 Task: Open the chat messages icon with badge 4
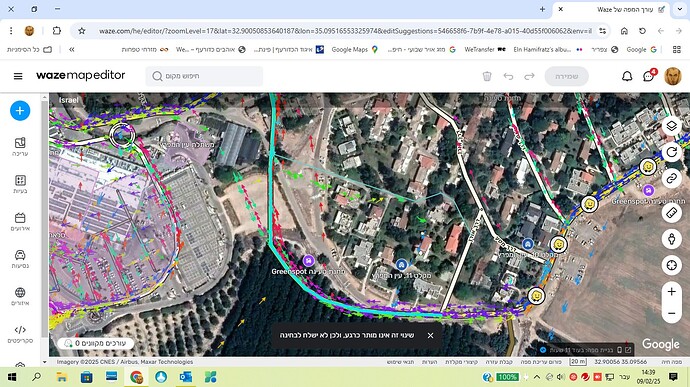[649, 76]
